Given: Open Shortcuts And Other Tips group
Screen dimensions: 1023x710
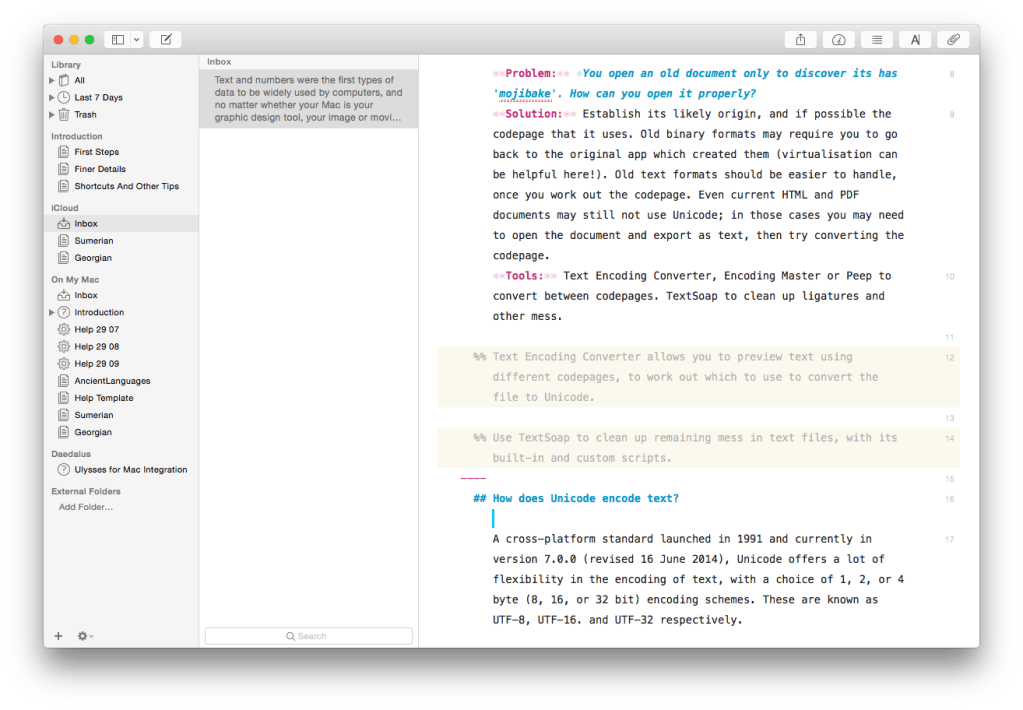Looking at the screenshot, I should [127, 186].
